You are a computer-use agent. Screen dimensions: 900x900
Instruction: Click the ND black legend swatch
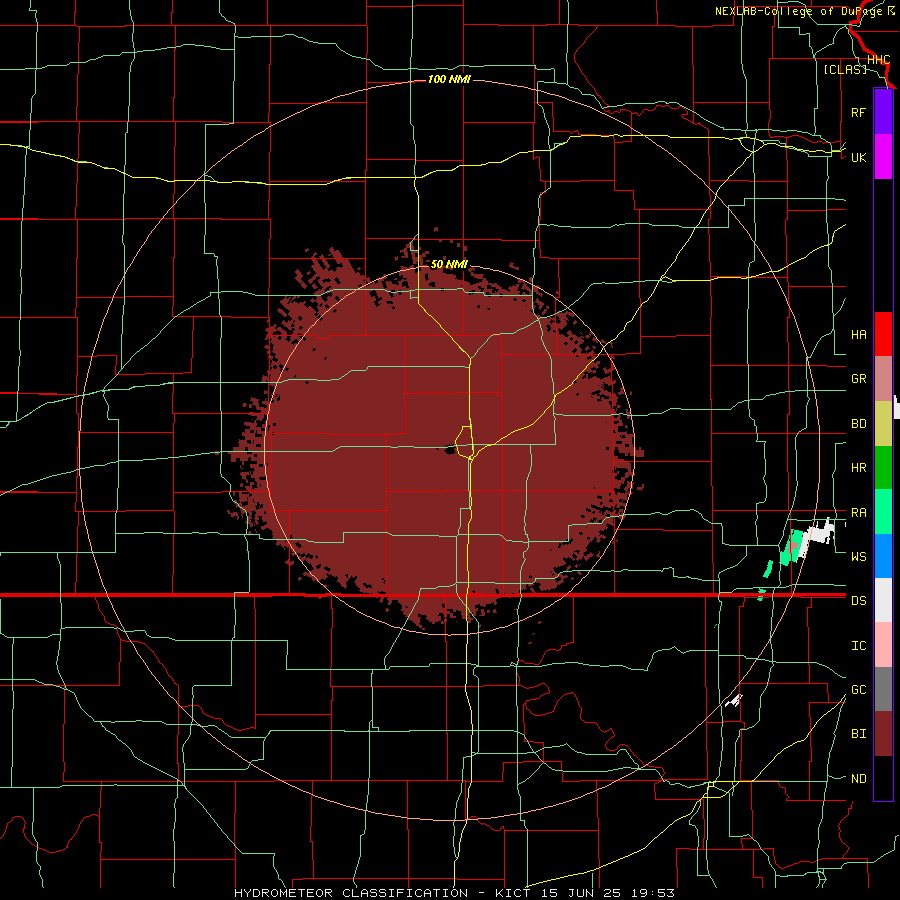pos(883,778)
